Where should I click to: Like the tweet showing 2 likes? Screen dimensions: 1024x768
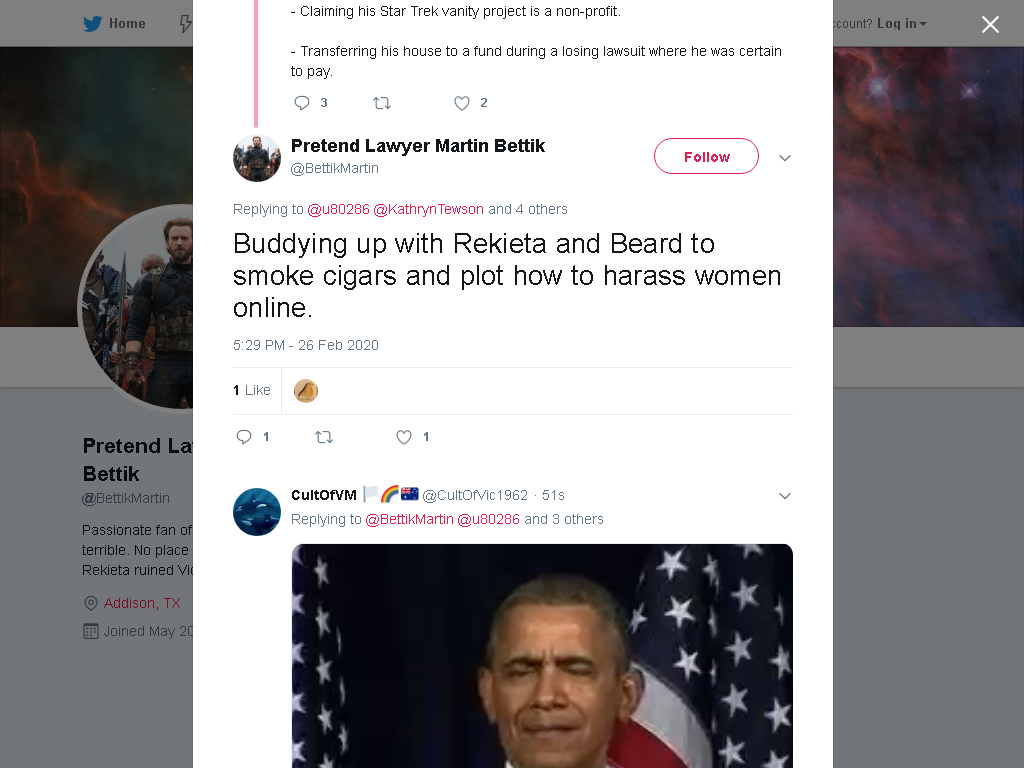tap(462, 103)
